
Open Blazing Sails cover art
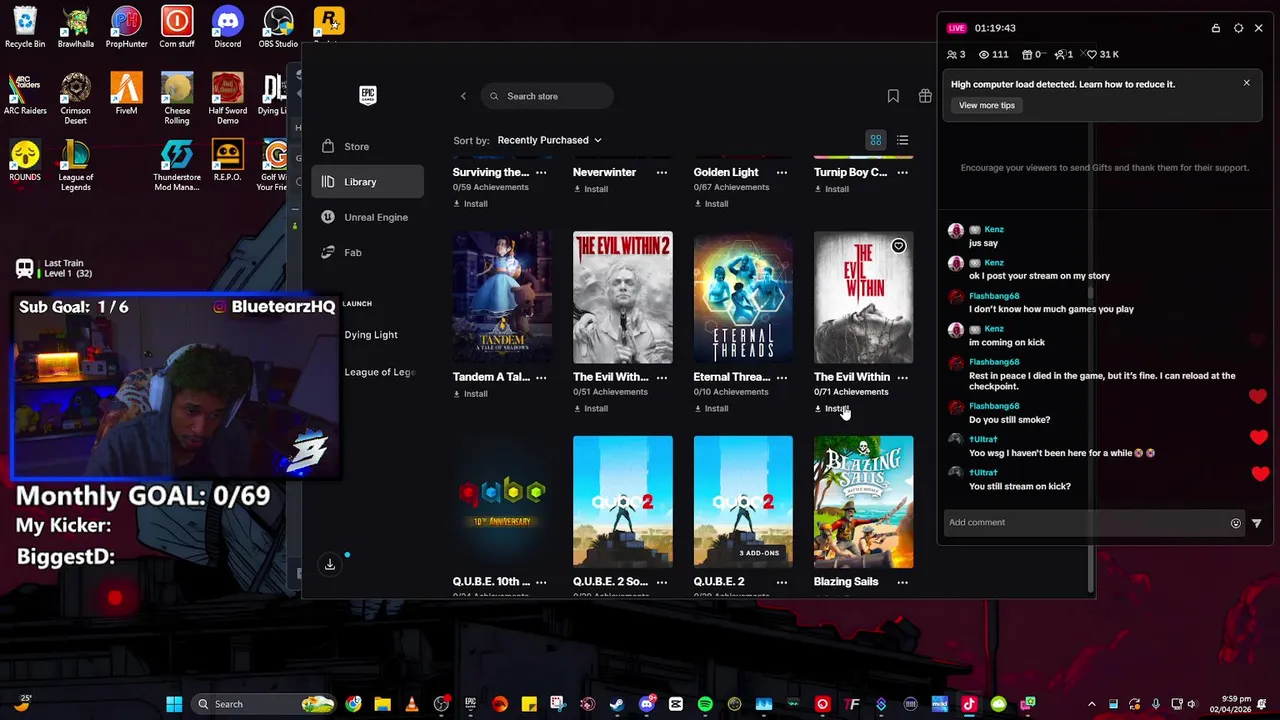point(863,502)
